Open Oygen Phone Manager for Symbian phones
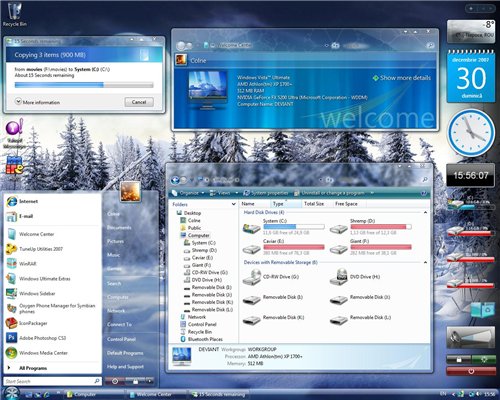500x400 pixels. point(51,308)
